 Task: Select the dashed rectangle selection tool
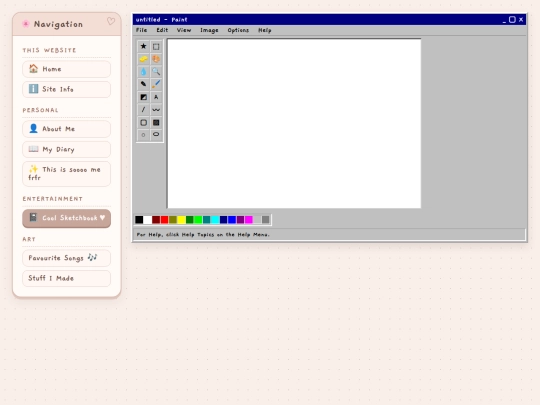click(x=156, y=46)
